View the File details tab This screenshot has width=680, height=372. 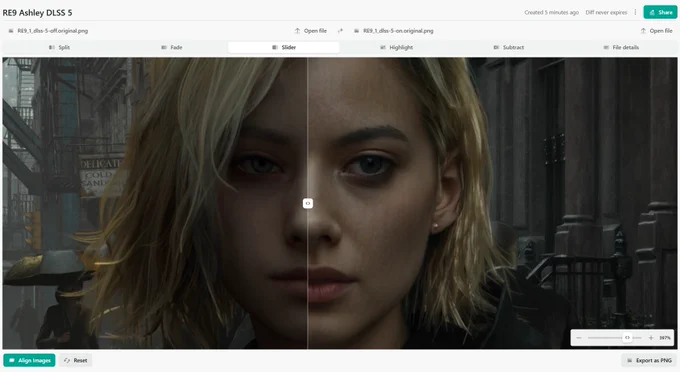pos(621,47)
